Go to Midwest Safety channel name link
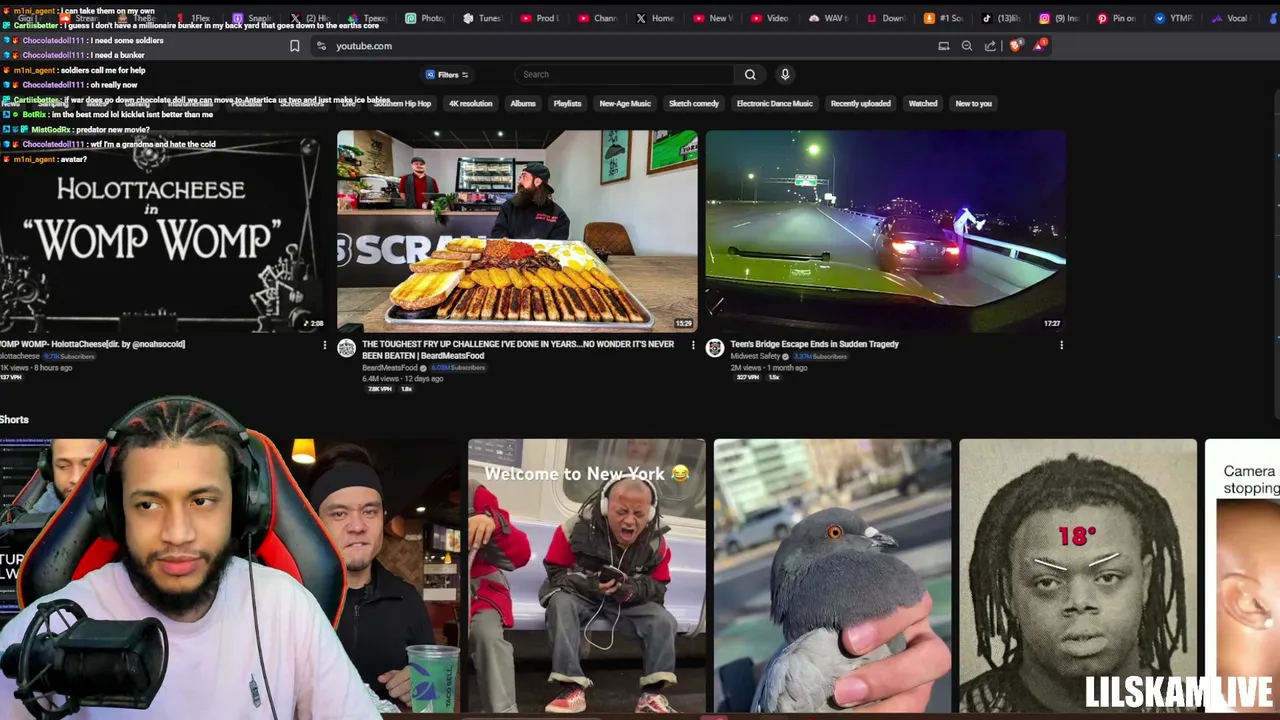1280x720 pixels. [757, 356]
